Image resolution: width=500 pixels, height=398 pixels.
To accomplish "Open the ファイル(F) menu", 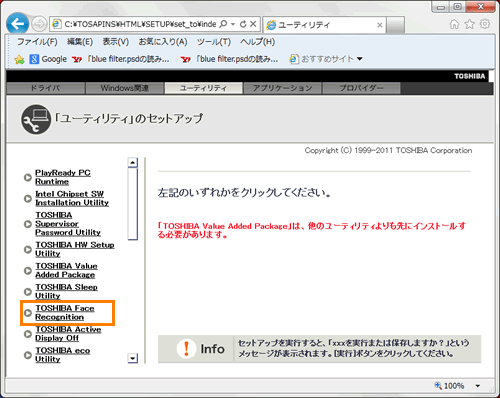I will (37, 42).
